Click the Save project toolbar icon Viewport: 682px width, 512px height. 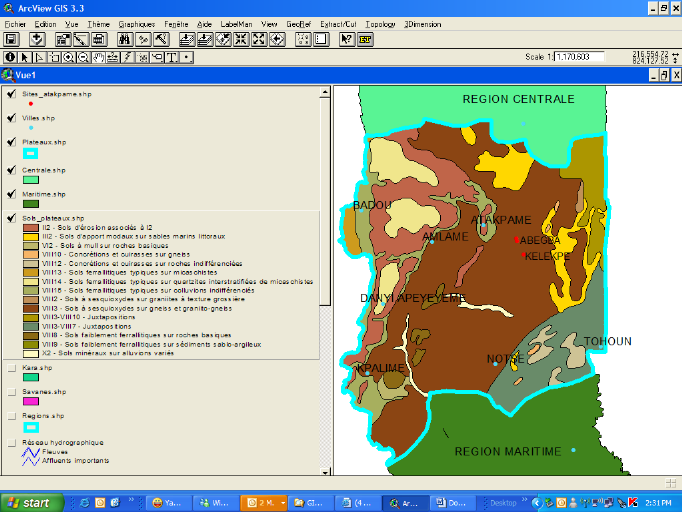(11, 39)
